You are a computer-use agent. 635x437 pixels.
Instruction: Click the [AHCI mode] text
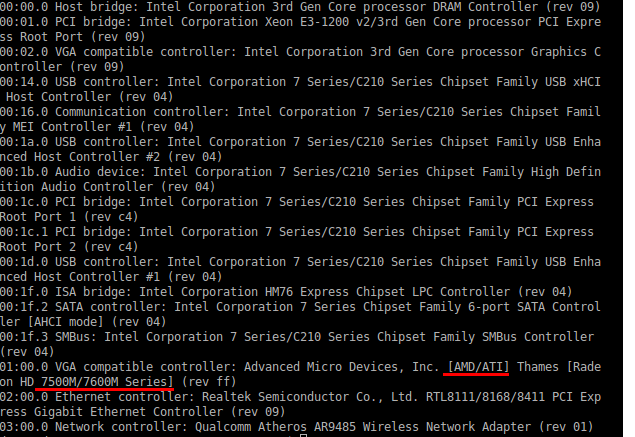point(66,322)
